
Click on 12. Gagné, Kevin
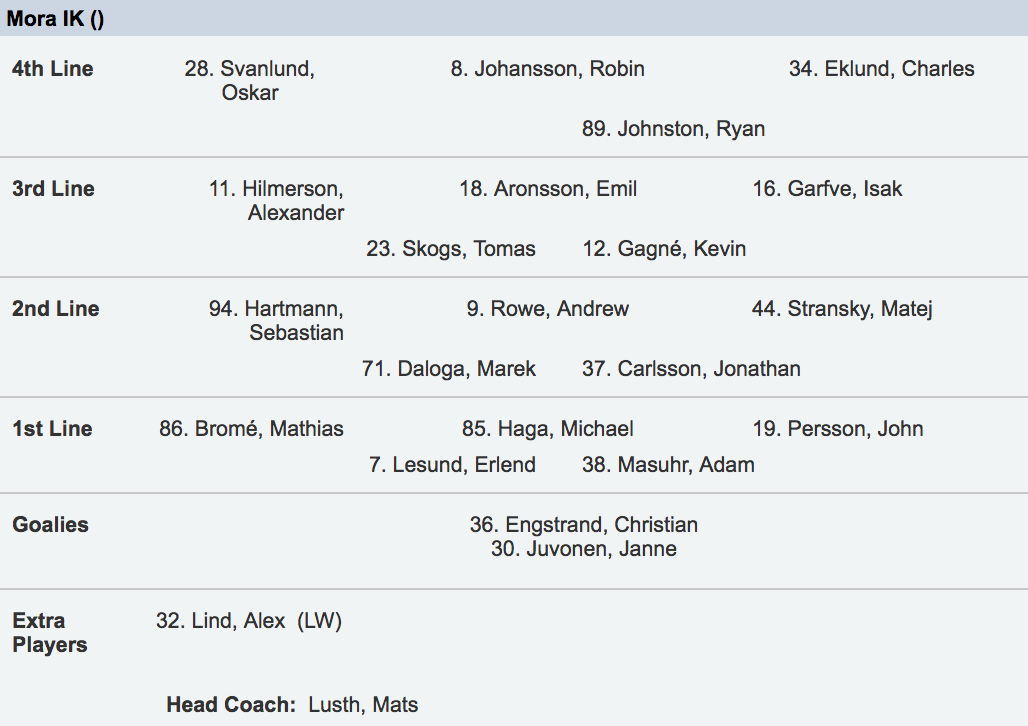pyautogui.click(x=664, y=249)
